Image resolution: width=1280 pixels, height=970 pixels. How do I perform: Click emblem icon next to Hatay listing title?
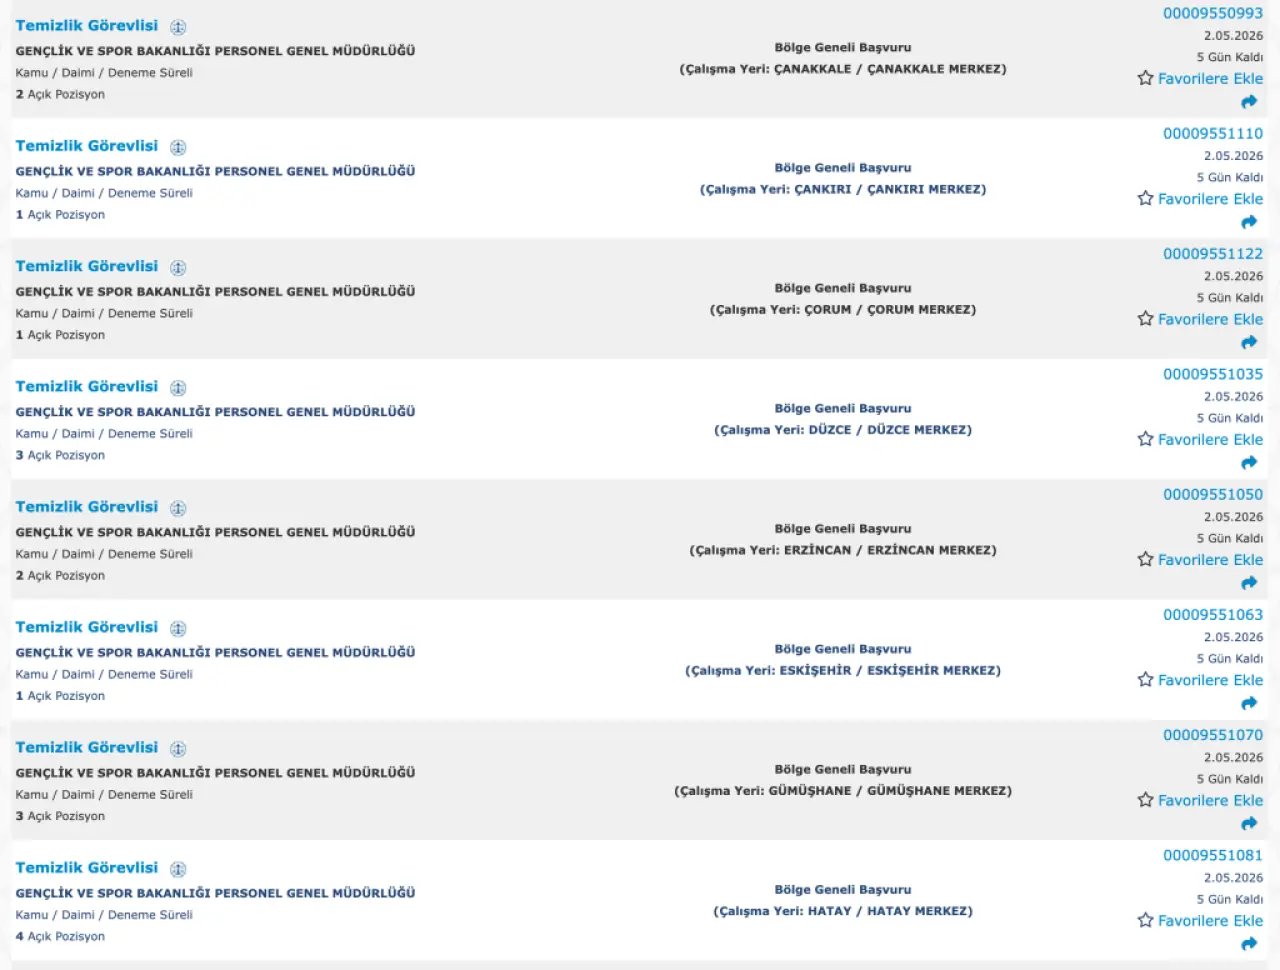[x=178, y=869]
